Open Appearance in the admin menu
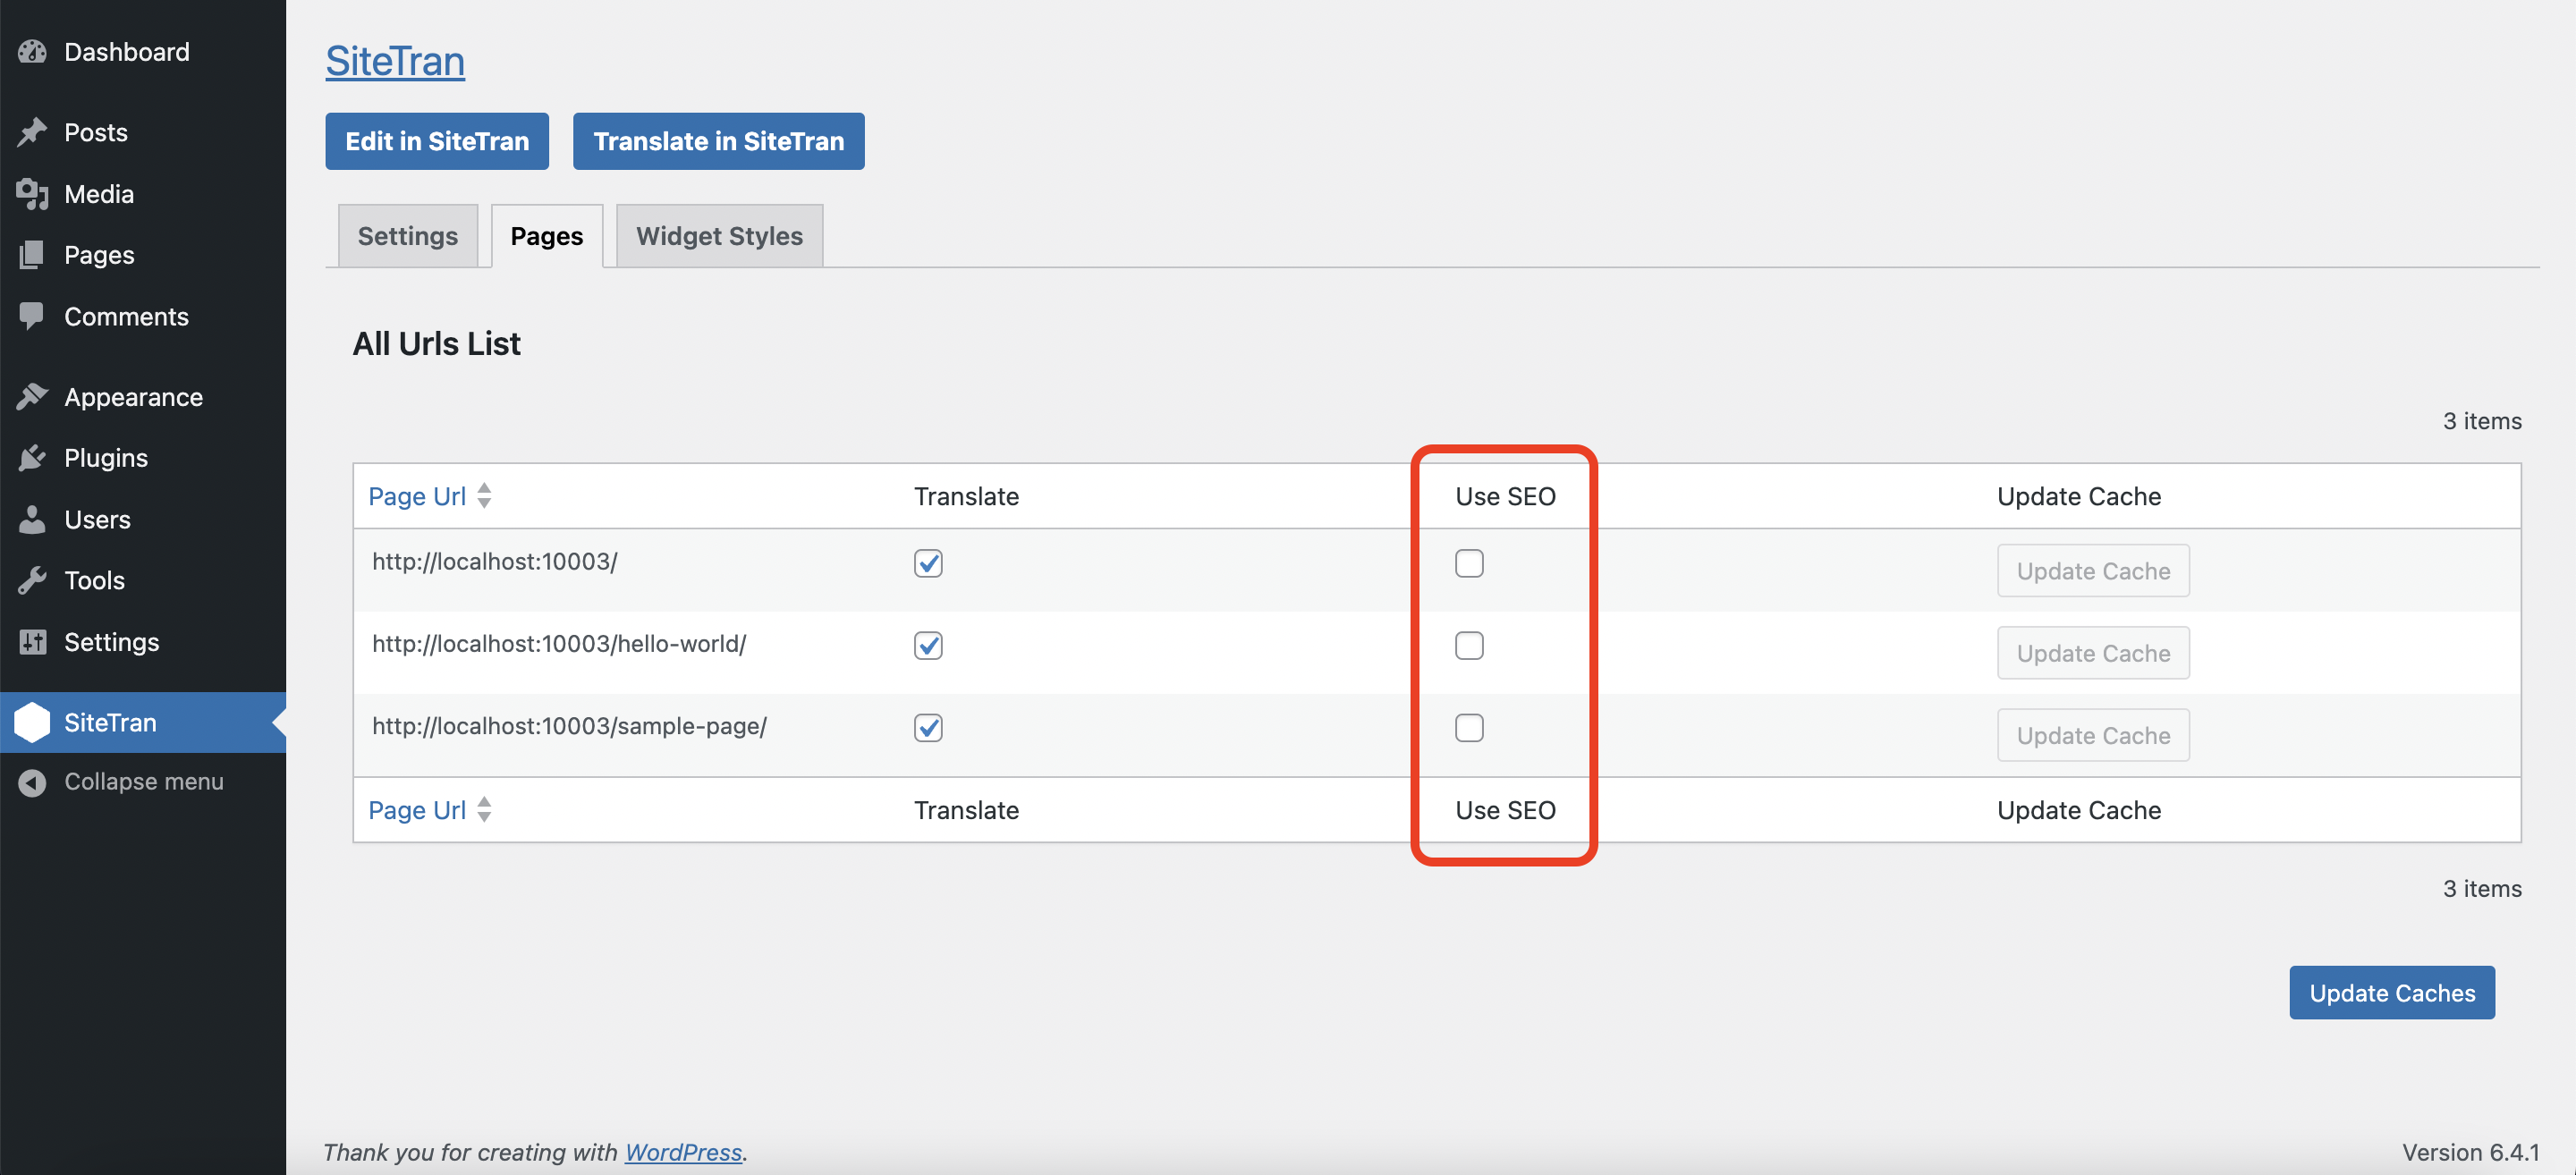This screenshot has height=1175, width=2576. coord(143,397)
